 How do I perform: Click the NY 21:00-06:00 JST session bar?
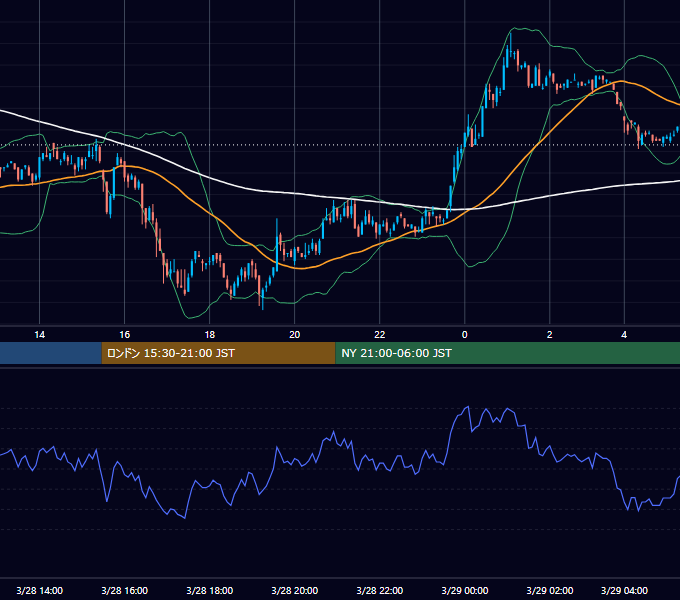click(507, 353)
